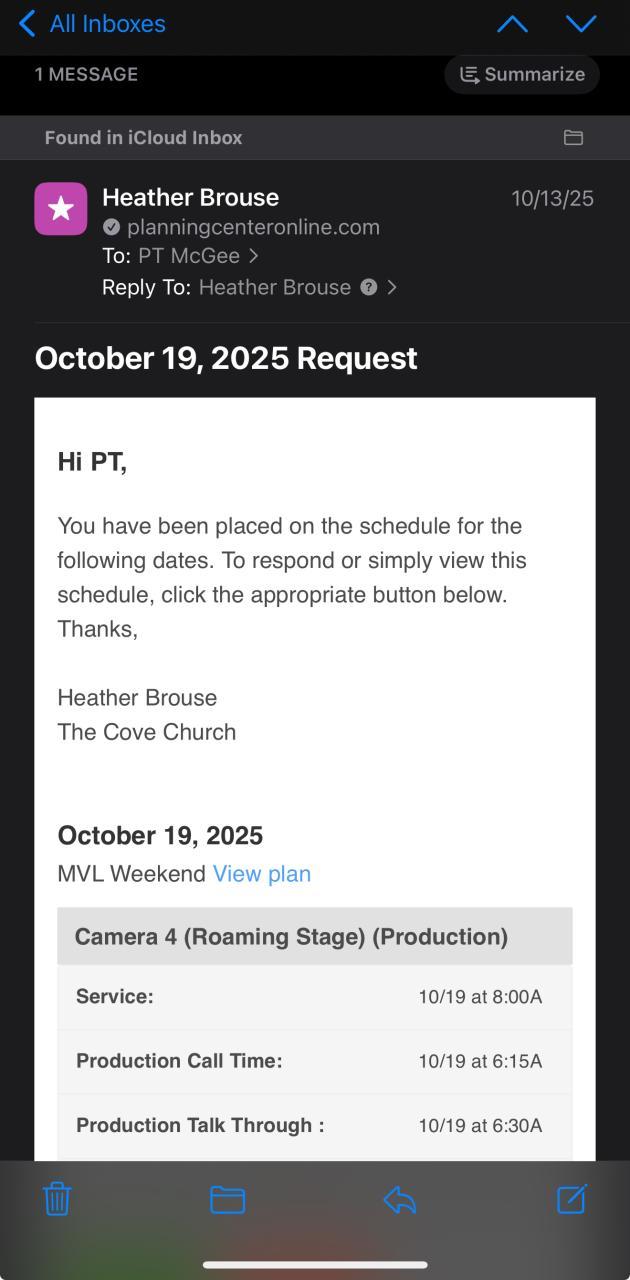Tap the reply arrow icon

400,1199
